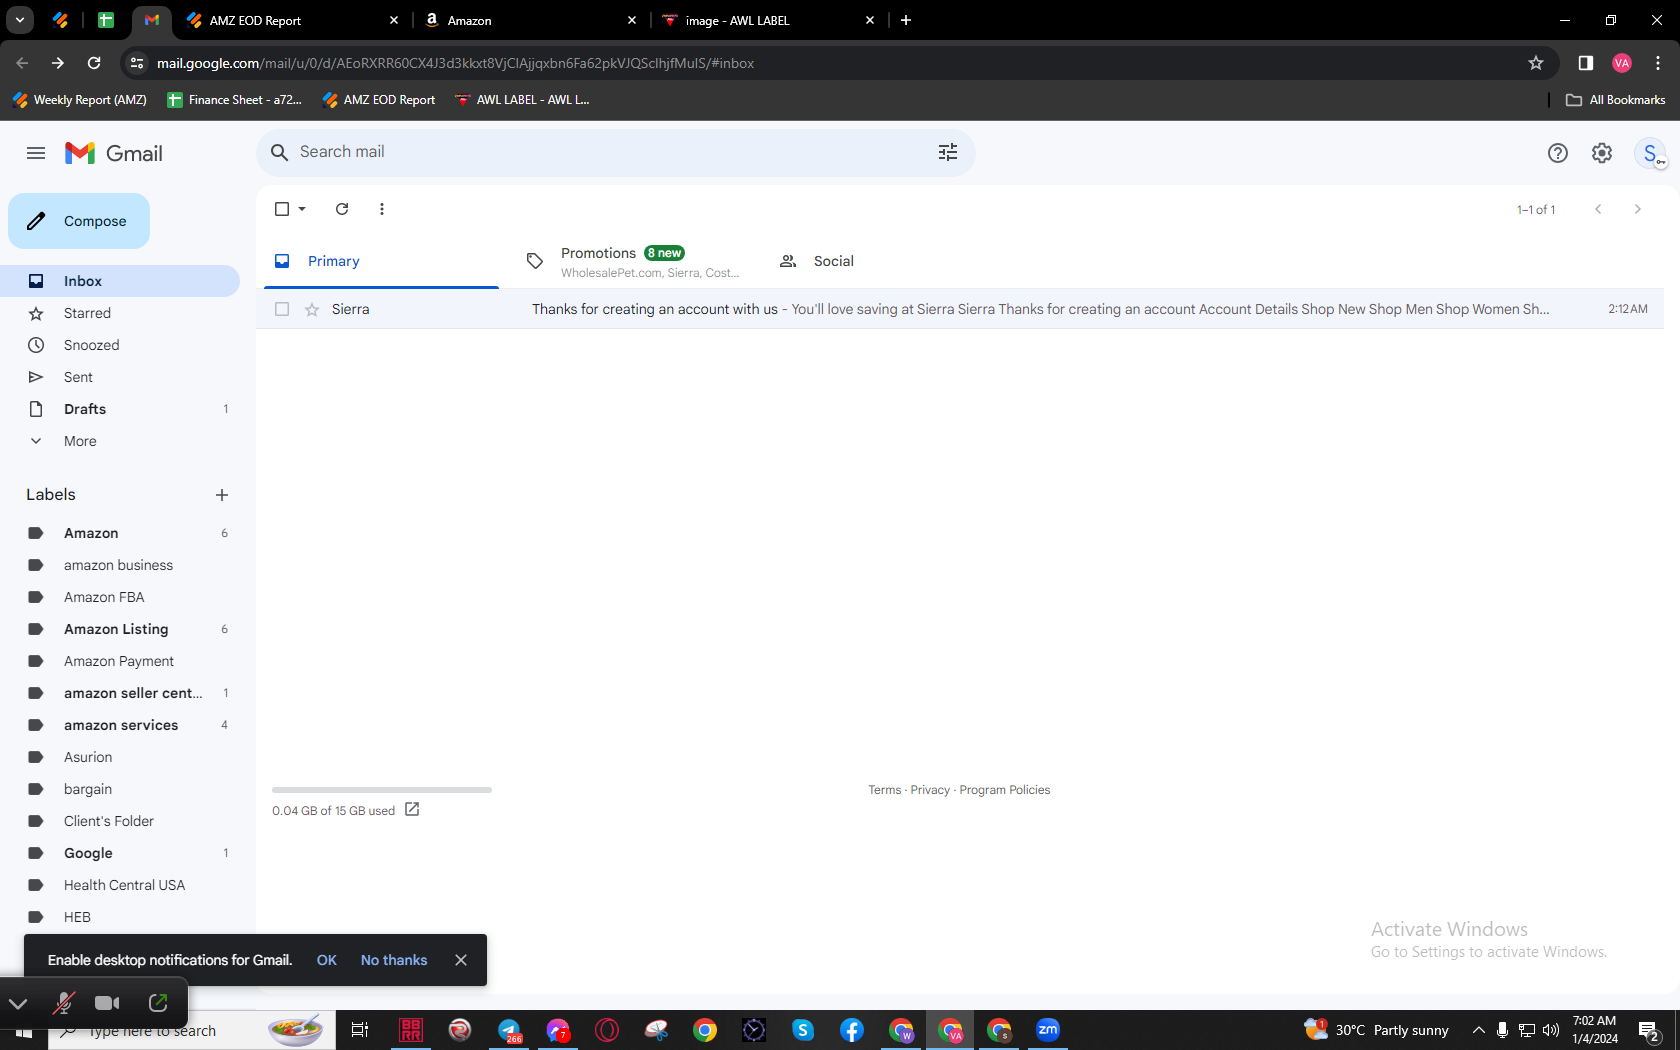Open storage management external link icon
The width and height of the screenshot is (1680, 1050).
point(412,809)
